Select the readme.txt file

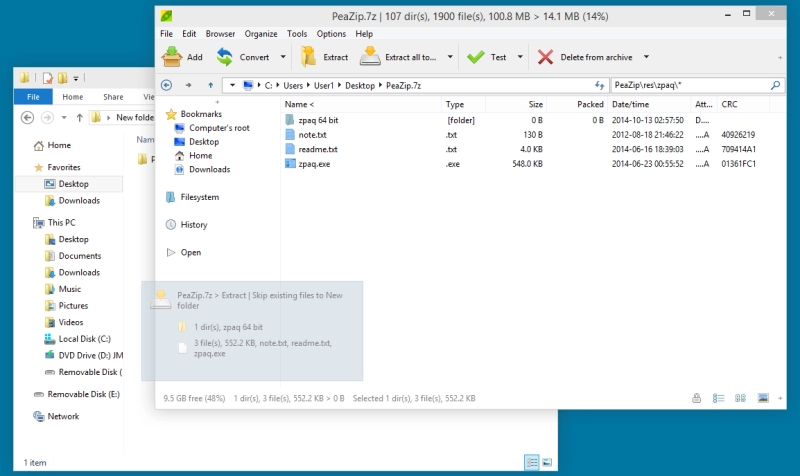[x=318, y=149]
